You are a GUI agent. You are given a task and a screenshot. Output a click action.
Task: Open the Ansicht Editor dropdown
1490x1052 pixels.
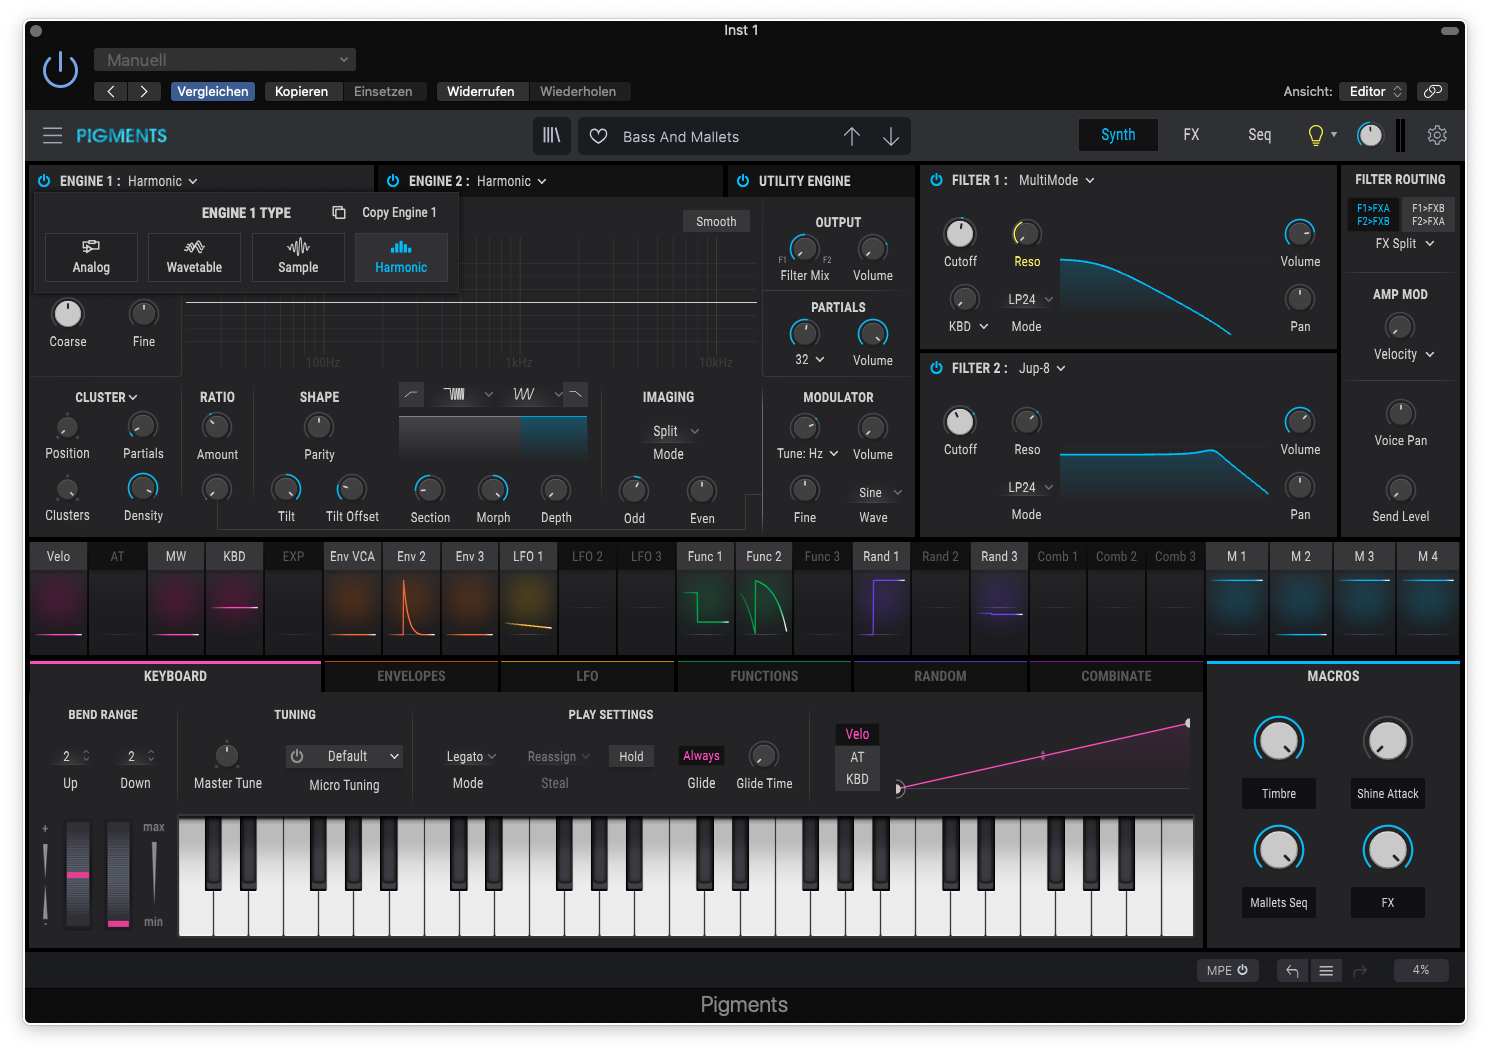1375,92
